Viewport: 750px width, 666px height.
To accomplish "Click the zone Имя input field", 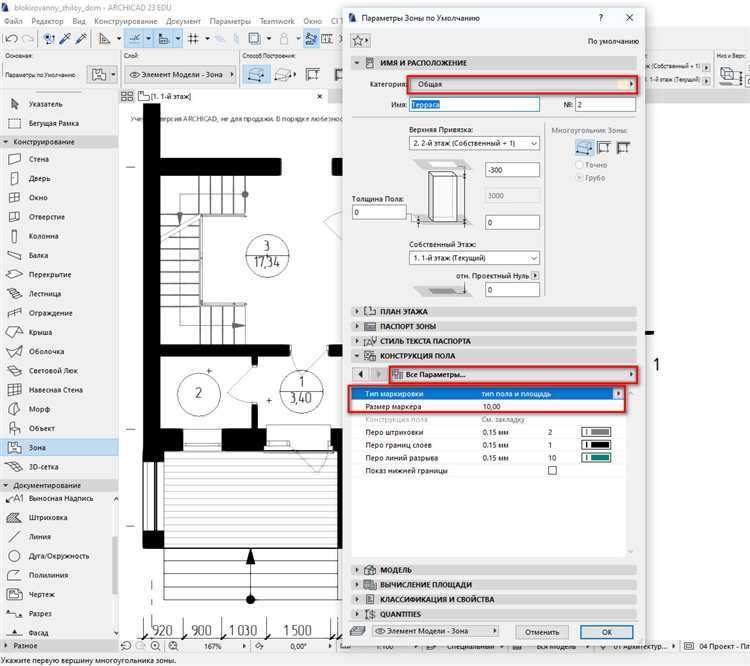I will (x=474, y=104).
